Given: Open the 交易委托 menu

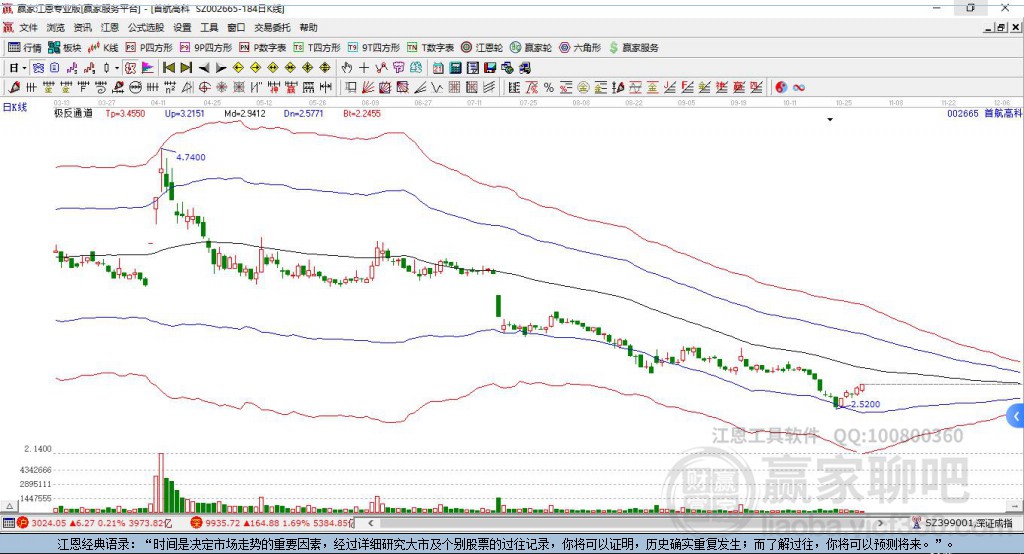Looking at the screenshot, I should tap(272, 27).
